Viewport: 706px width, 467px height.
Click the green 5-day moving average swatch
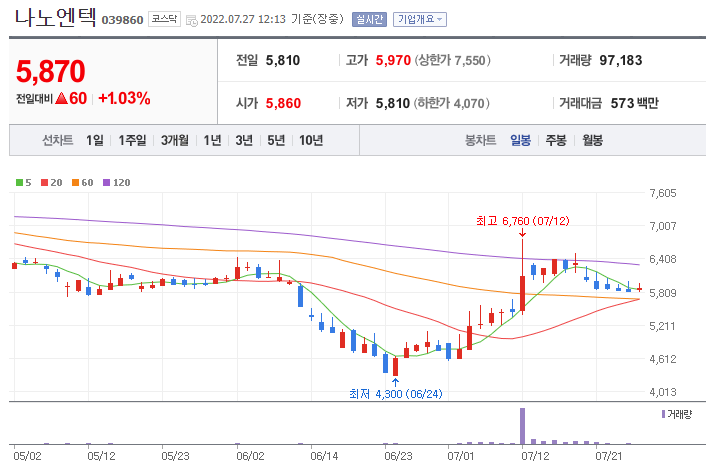19,182
